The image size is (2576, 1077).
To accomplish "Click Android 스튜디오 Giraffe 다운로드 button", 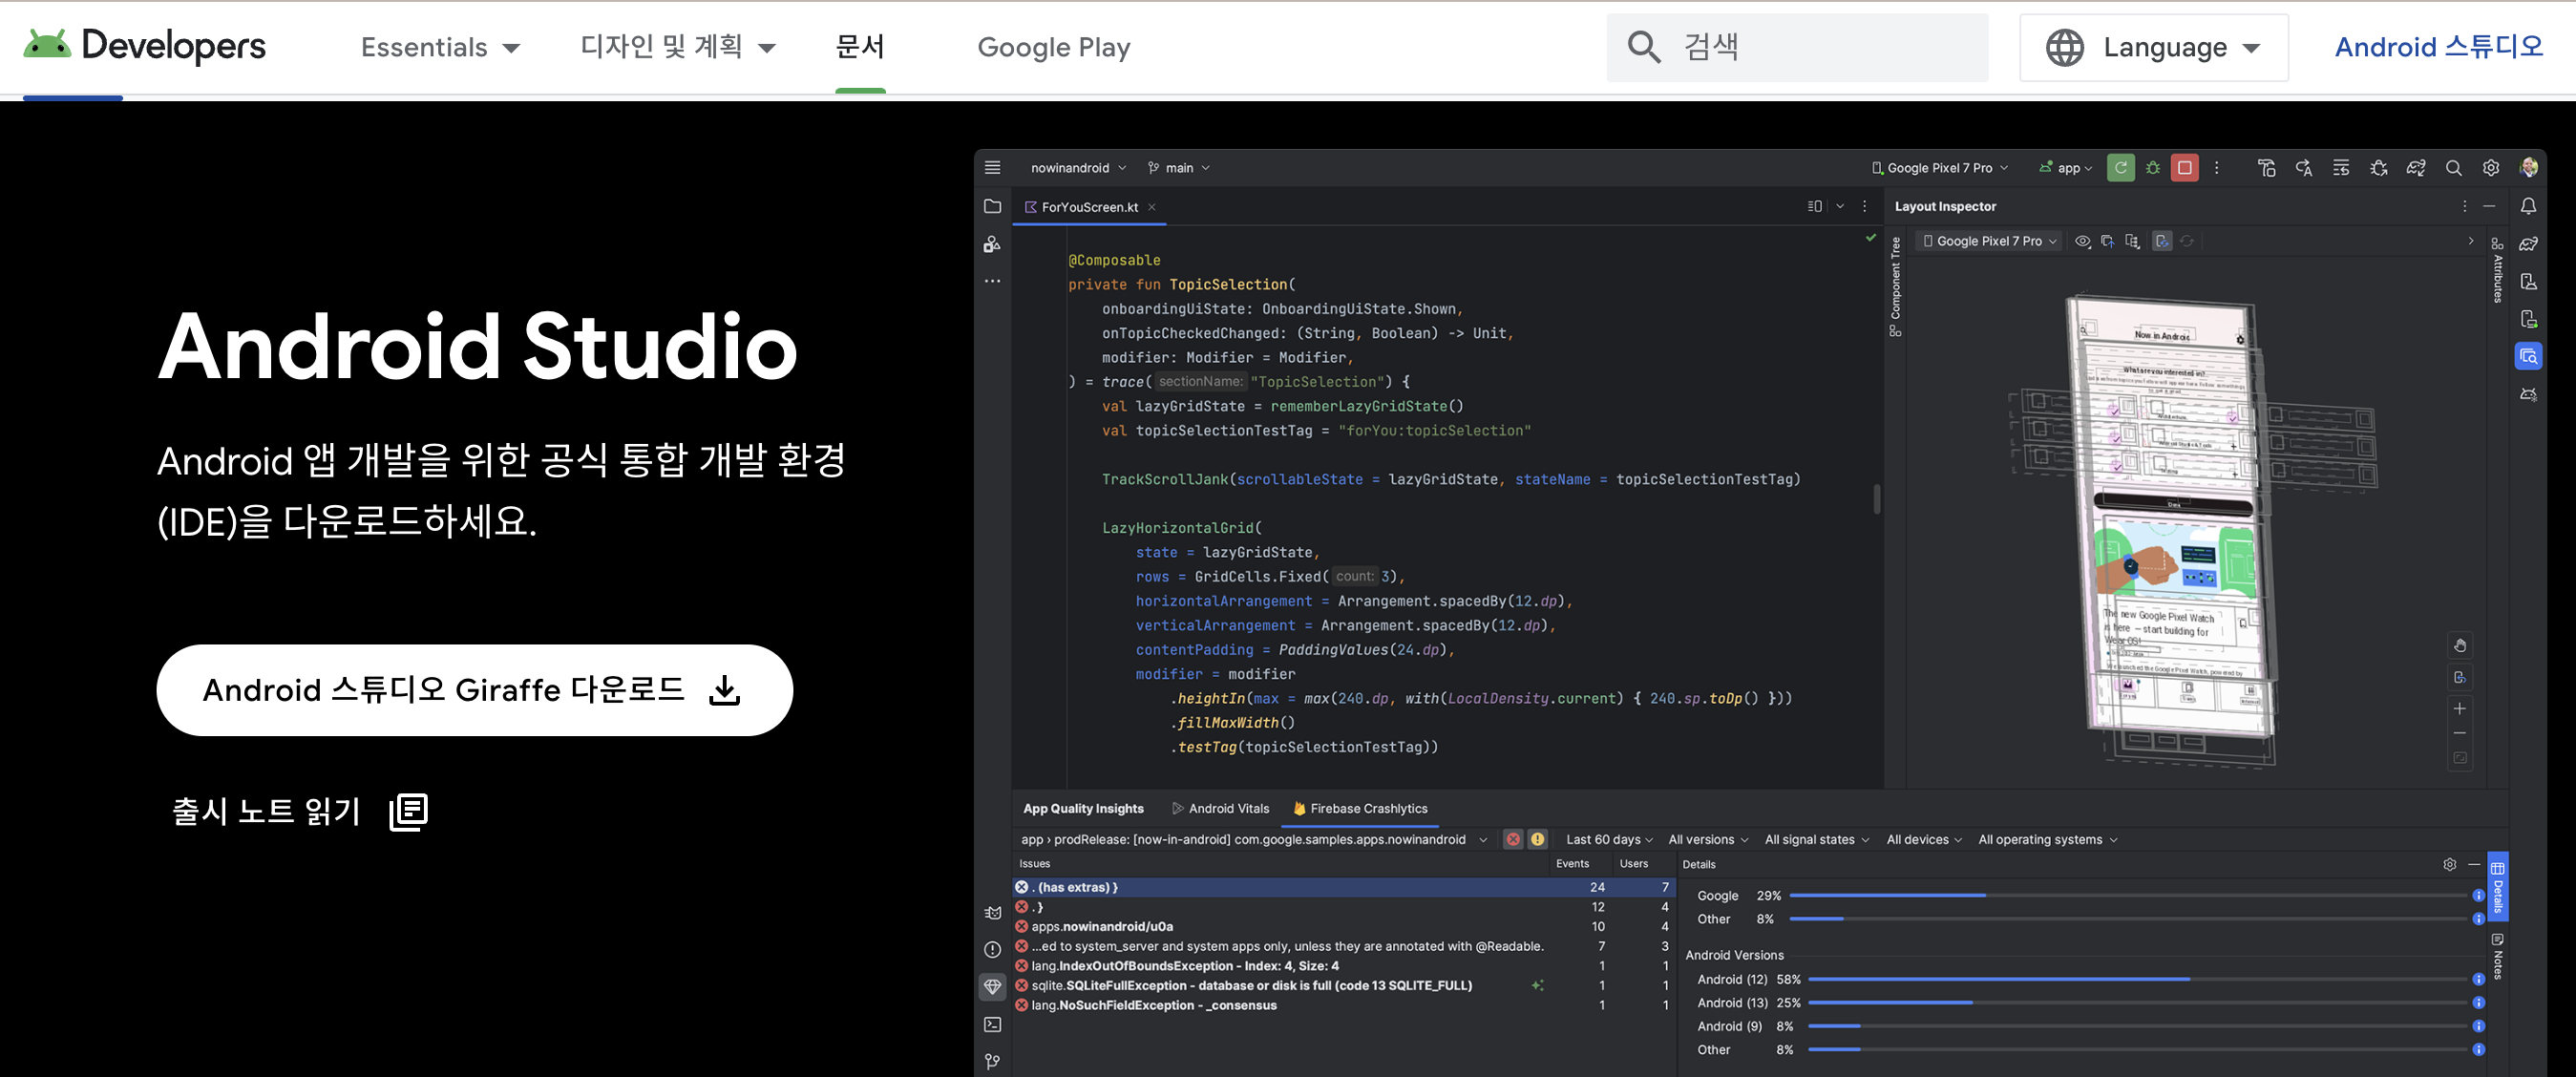I will [x=444, y=690].
